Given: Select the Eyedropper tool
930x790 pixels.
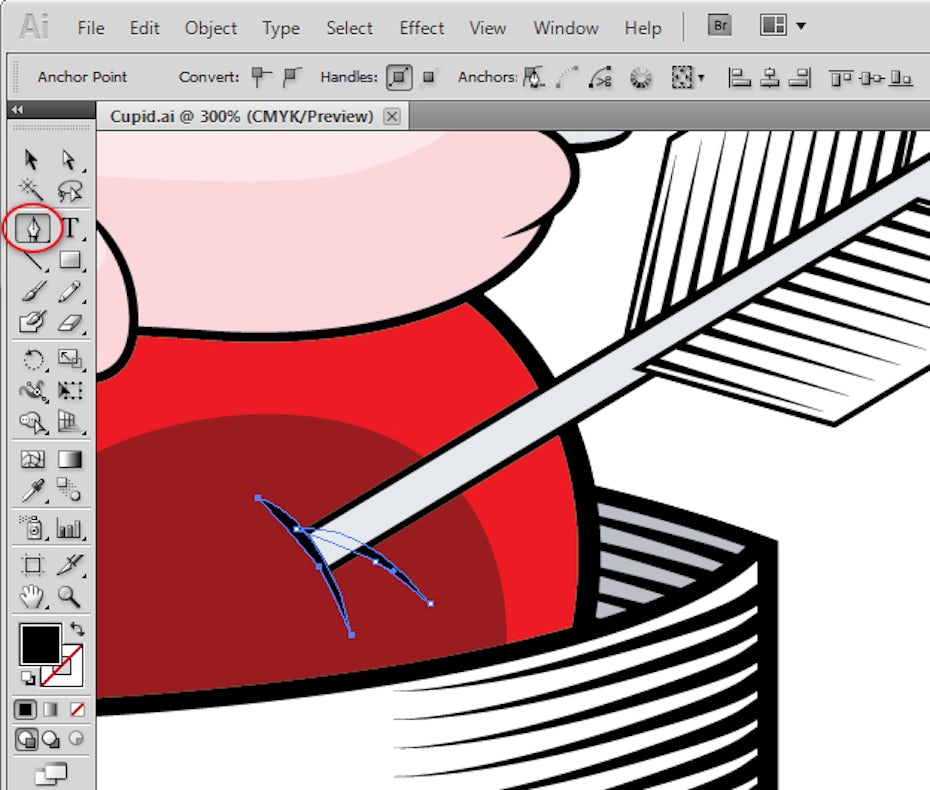Looking at the screenshot, I should pyautogui.click(x=33, y=490).
